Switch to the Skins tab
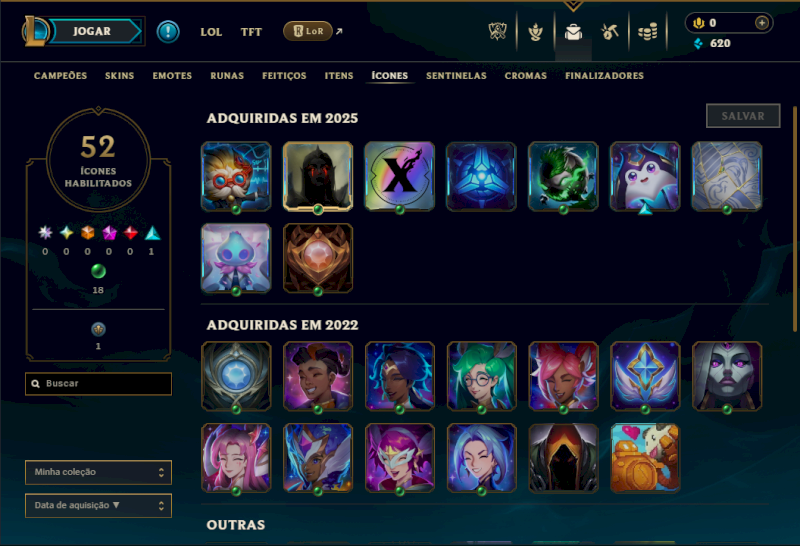The width and height of the screenshot is (800, 546). [x=119, y=76]
